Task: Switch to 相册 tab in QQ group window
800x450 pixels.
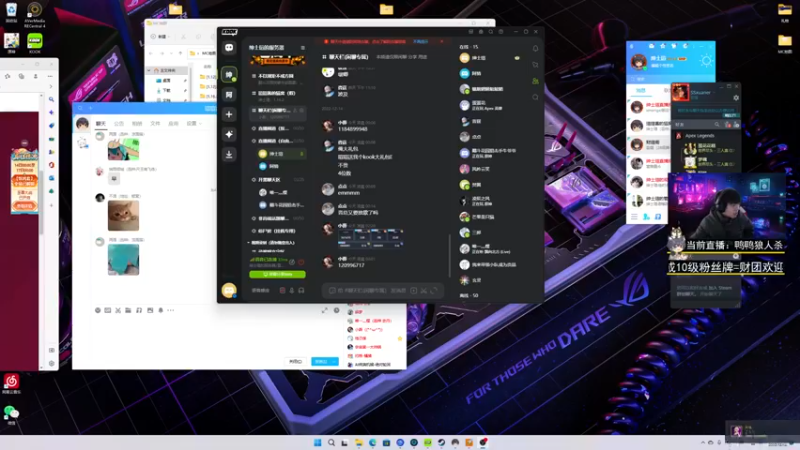Action: click(x=137, y=123)
